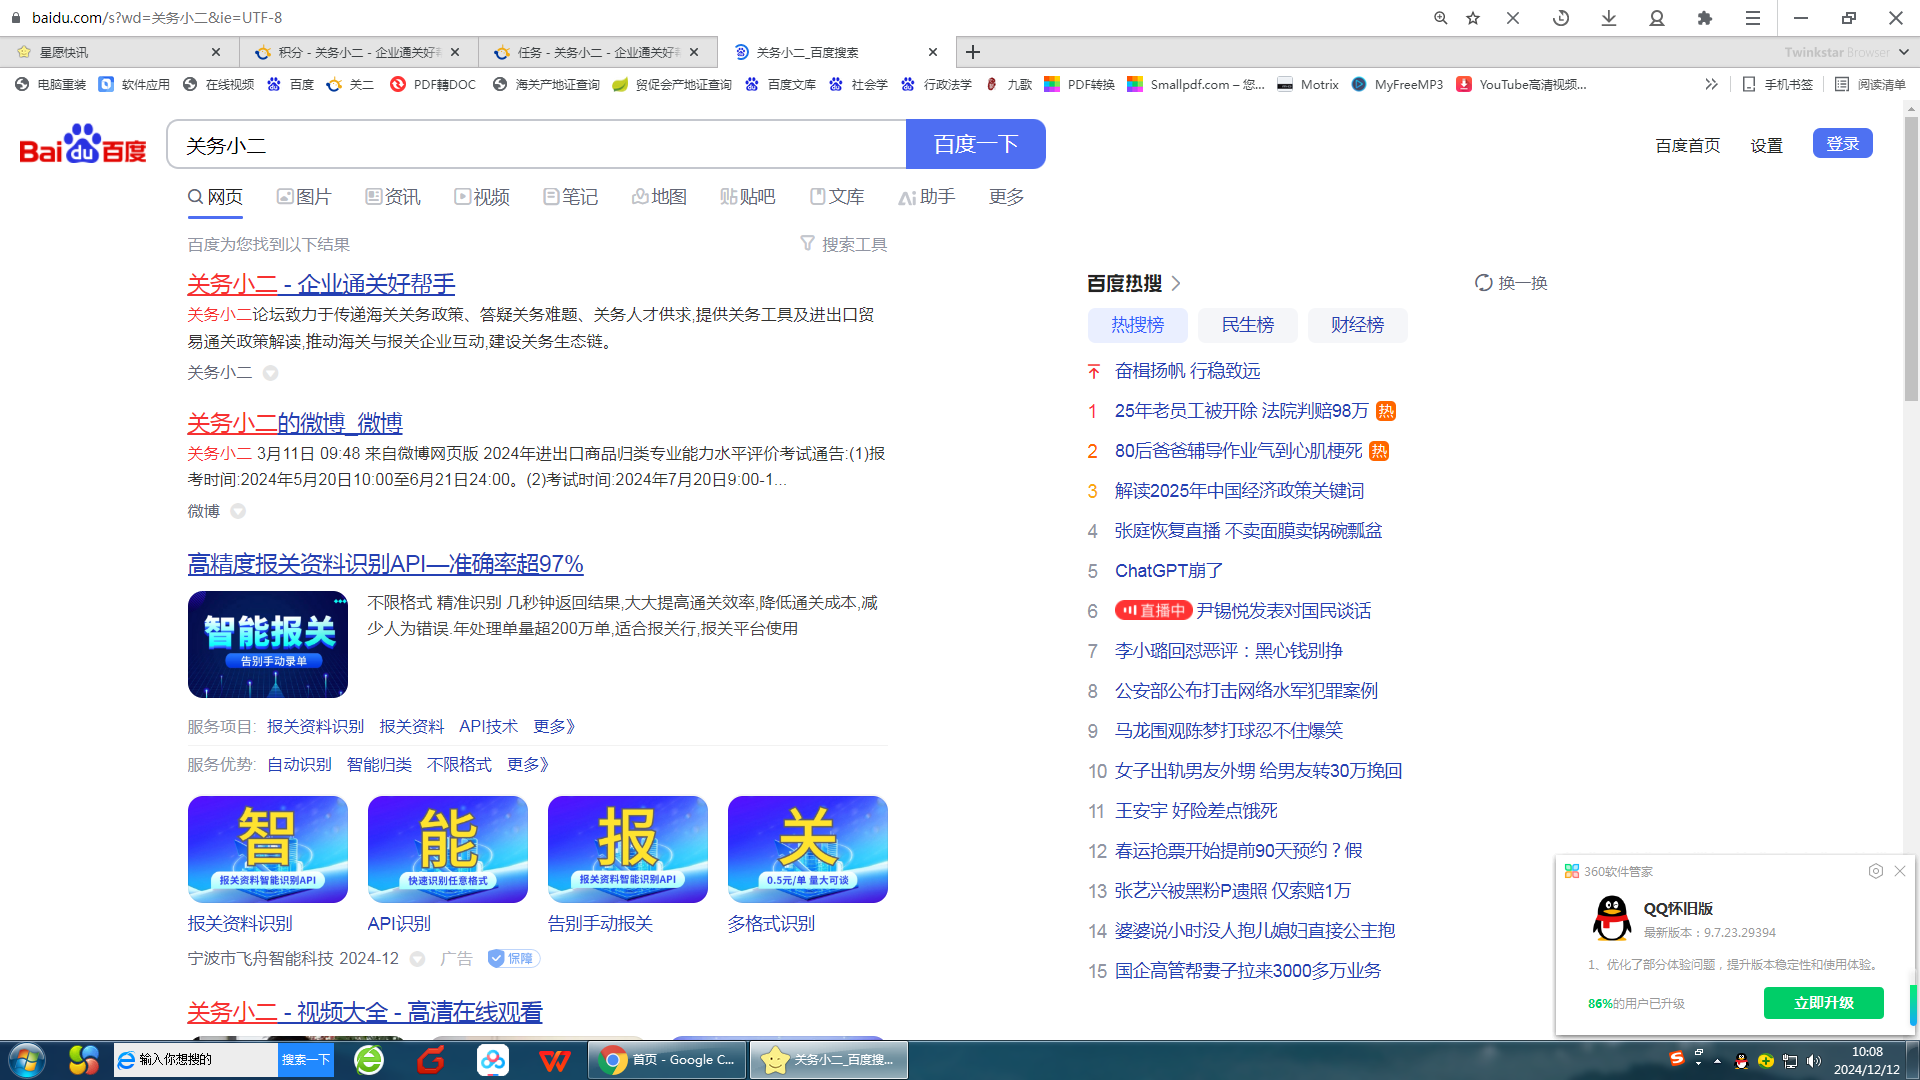Image resolution: width=1920 pixels, height=1080 pixels.
Task: Click the 立即升级 upgrade button
Action: pos(1823,1002)
